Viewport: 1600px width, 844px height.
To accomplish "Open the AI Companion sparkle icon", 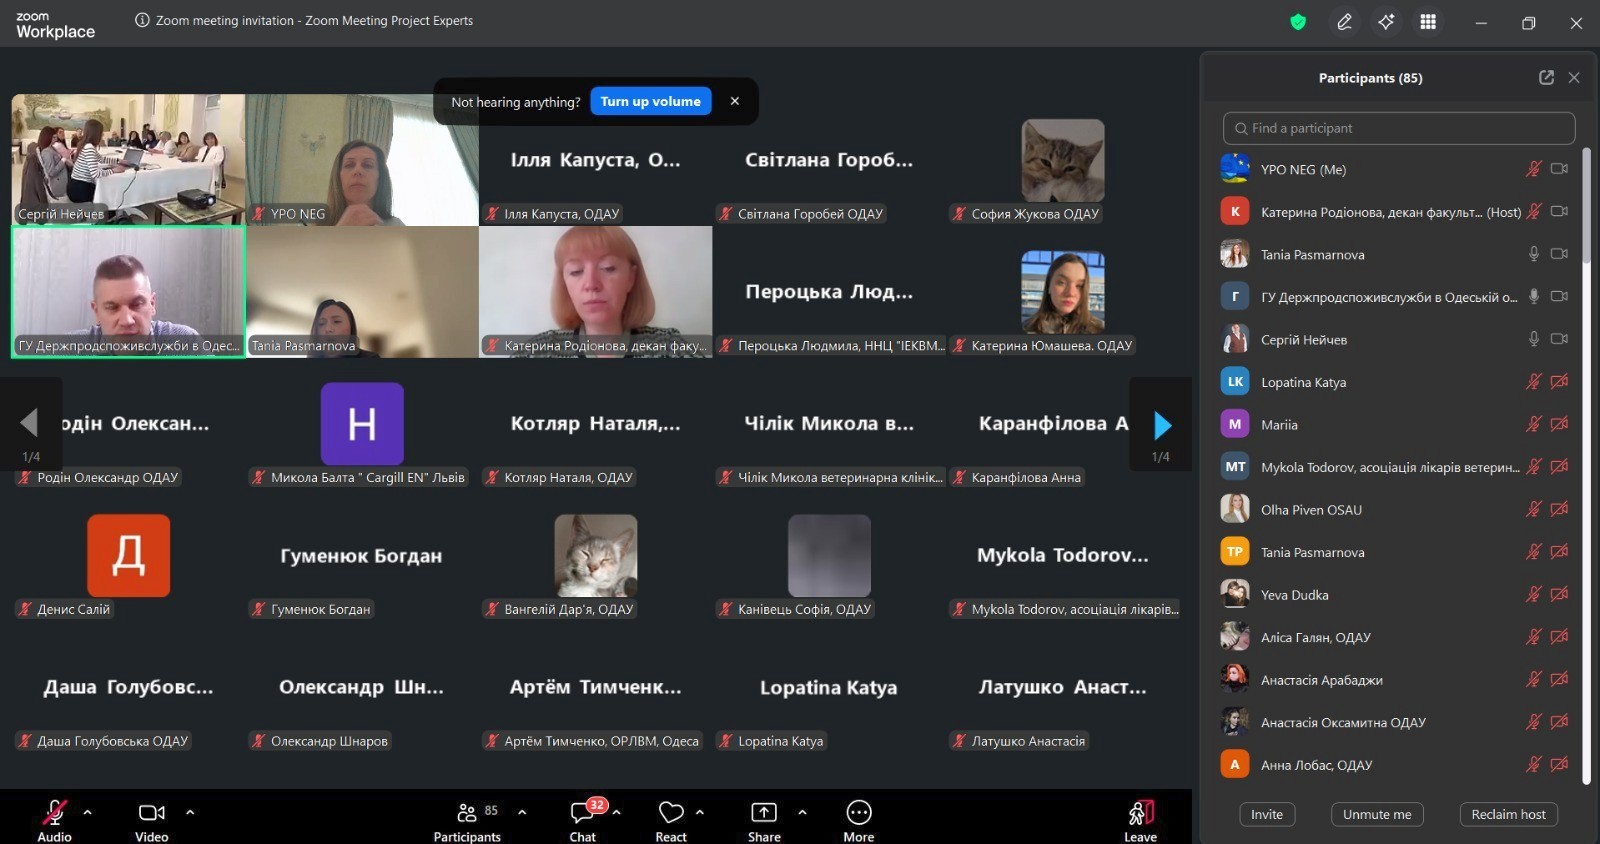I will coord(1386,22).
